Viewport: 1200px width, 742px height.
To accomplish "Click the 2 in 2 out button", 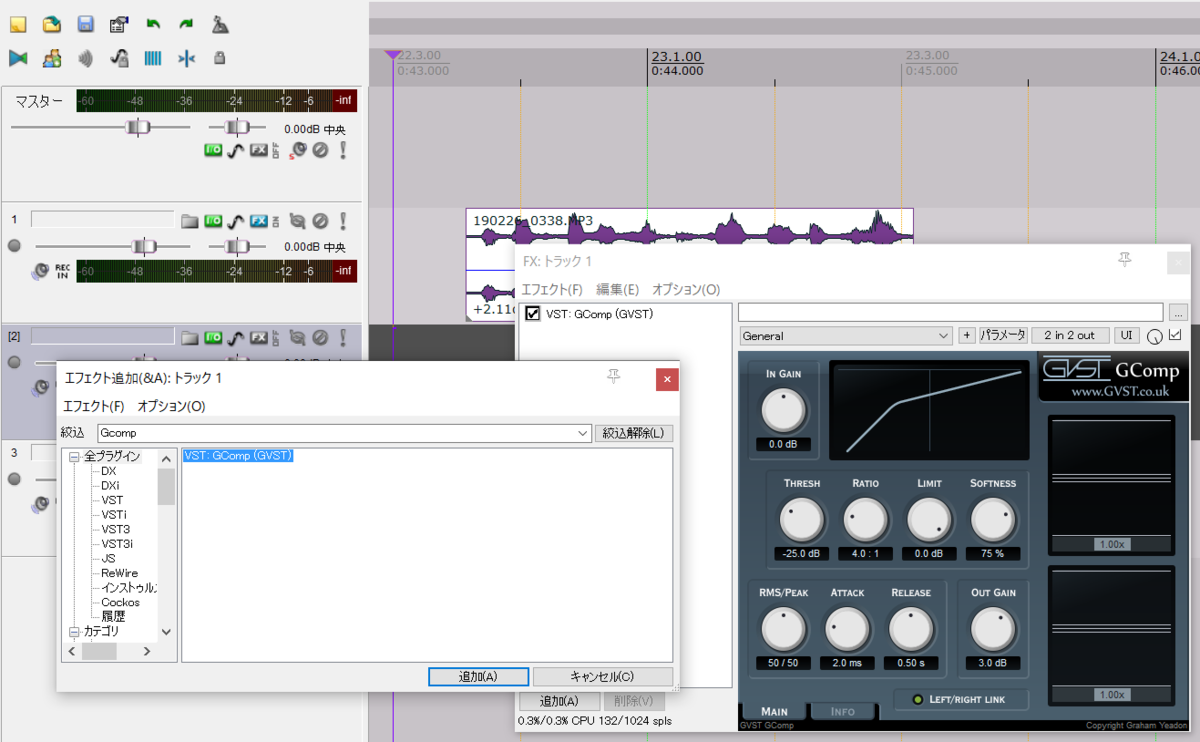I will [x=1070, y=336].
